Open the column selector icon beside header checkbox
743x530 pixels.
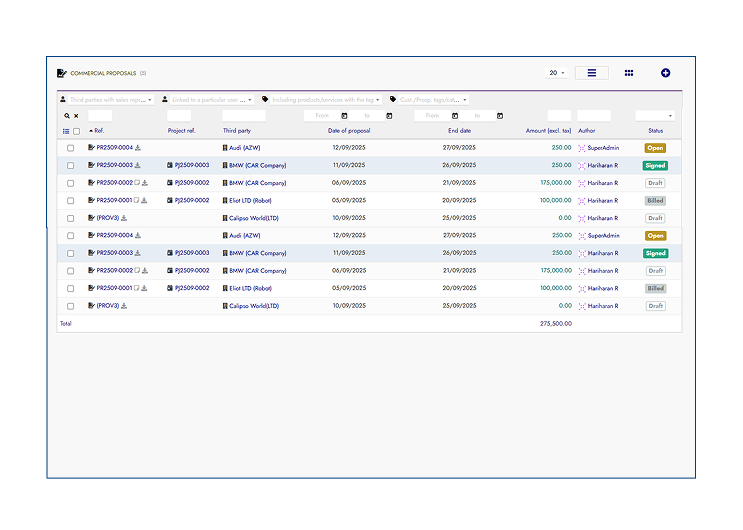(x=66, y=131)
